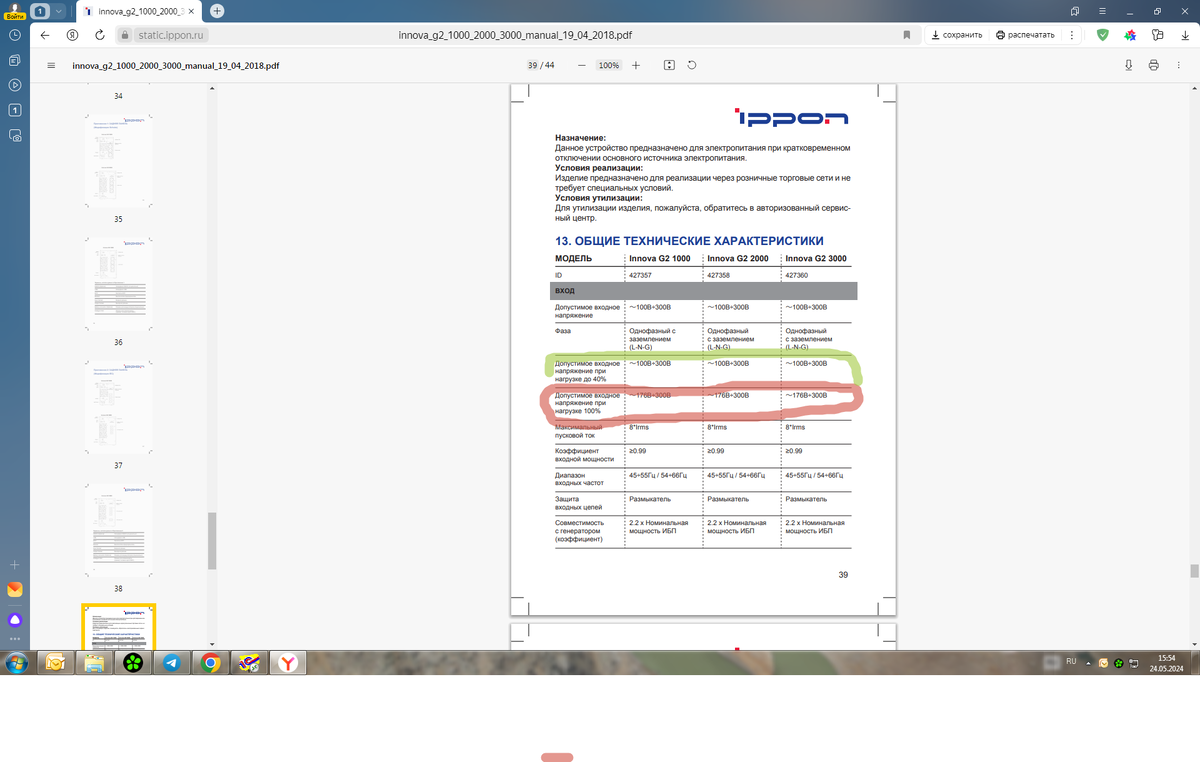This screenshot has height=762, width=1200.
Task: Click the thumbnail panel scrollbar handle
Action: (x=211, y=541)
